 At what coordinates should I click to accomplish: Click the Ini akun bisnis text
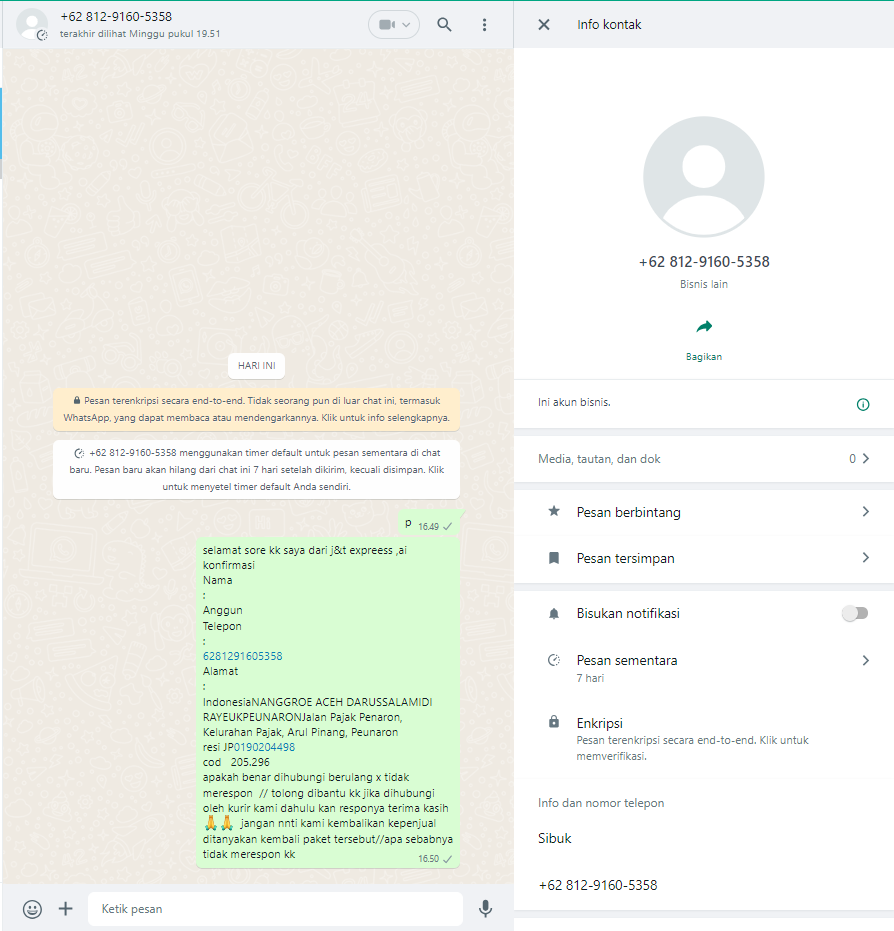tap(574, 403)
